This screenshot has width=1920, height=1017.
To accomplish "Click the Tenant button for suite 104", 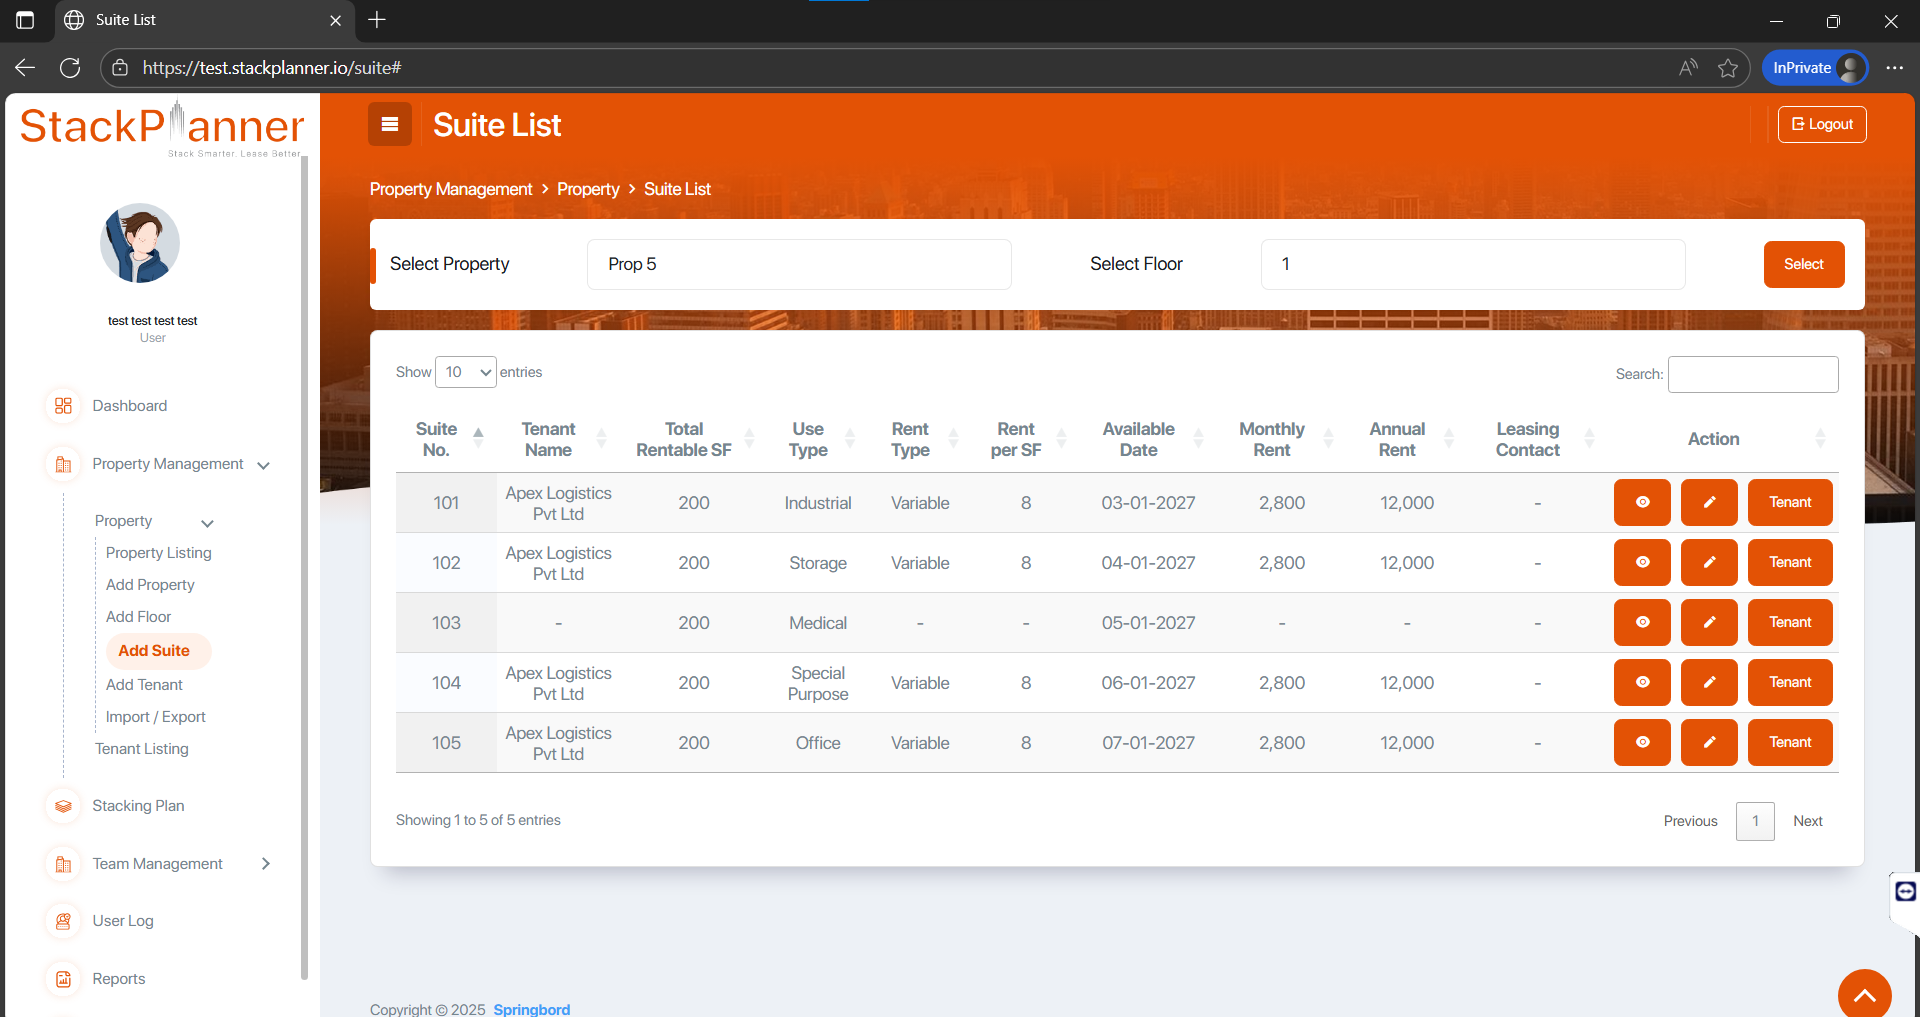I will 1789,682.
